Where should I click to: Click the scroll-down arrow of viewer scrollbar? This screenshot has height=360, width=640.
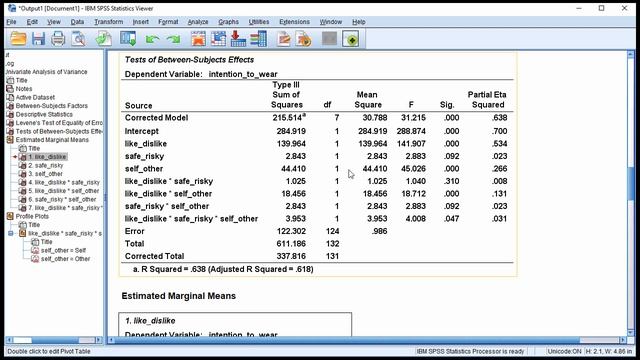click(631, 333)
